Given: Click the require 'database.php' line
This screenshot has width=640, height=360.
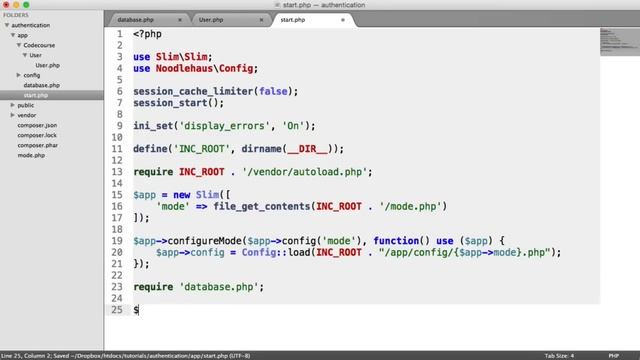Looking at the screenshot, I should (198, 287).
